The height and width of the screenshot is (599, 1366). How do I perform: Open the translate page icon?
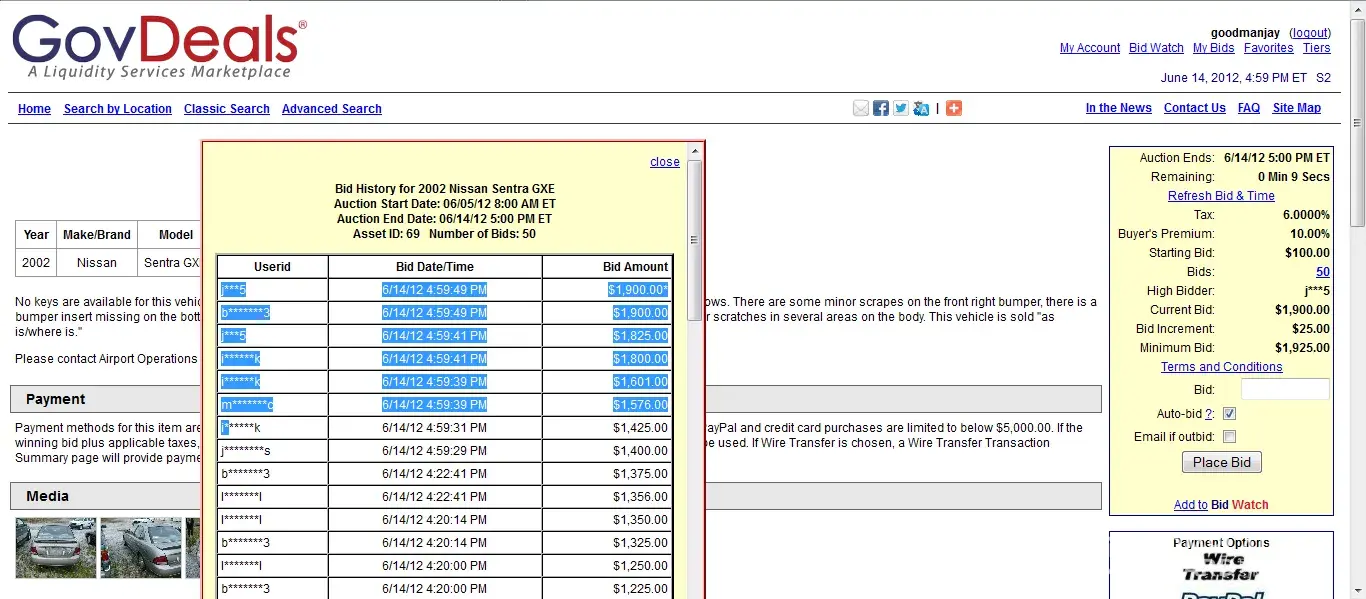[x=921, y=108]
